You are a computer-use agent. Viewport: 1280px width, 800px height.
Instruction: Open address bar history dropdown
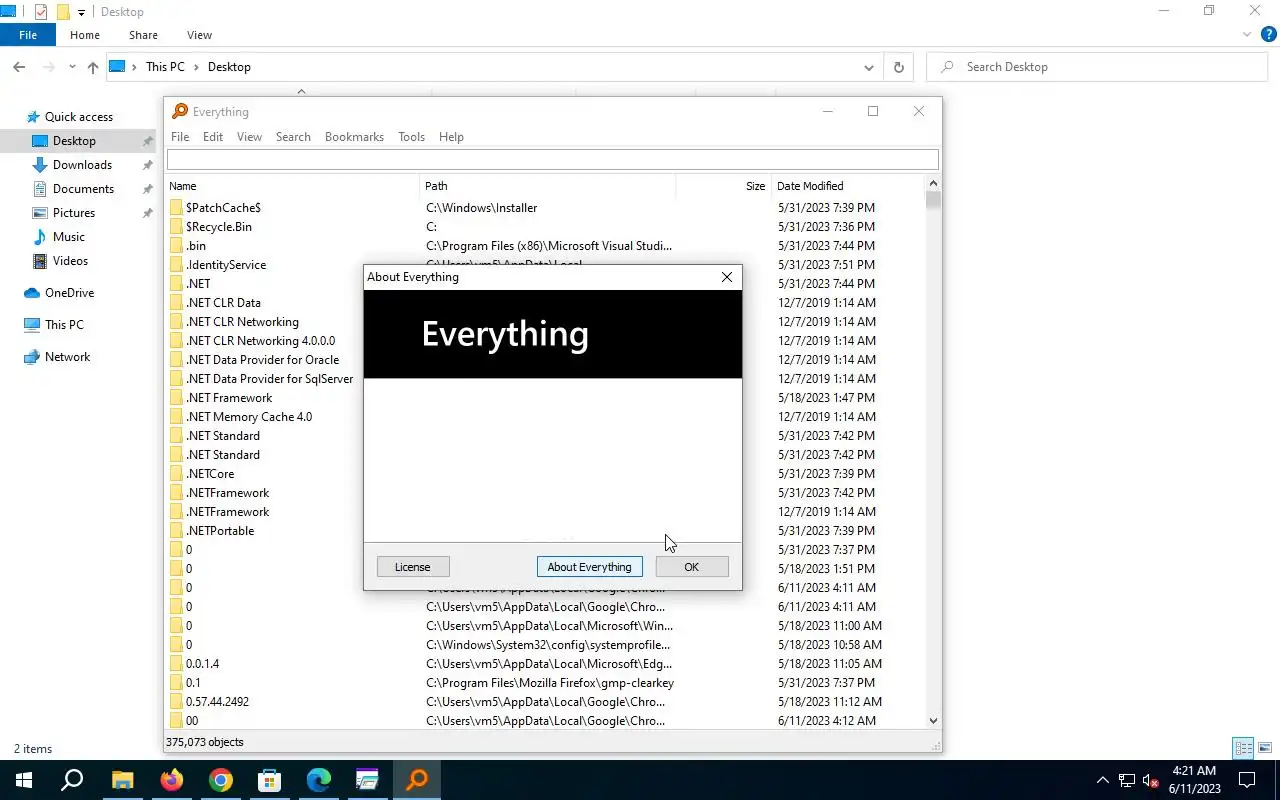point(868,67)
